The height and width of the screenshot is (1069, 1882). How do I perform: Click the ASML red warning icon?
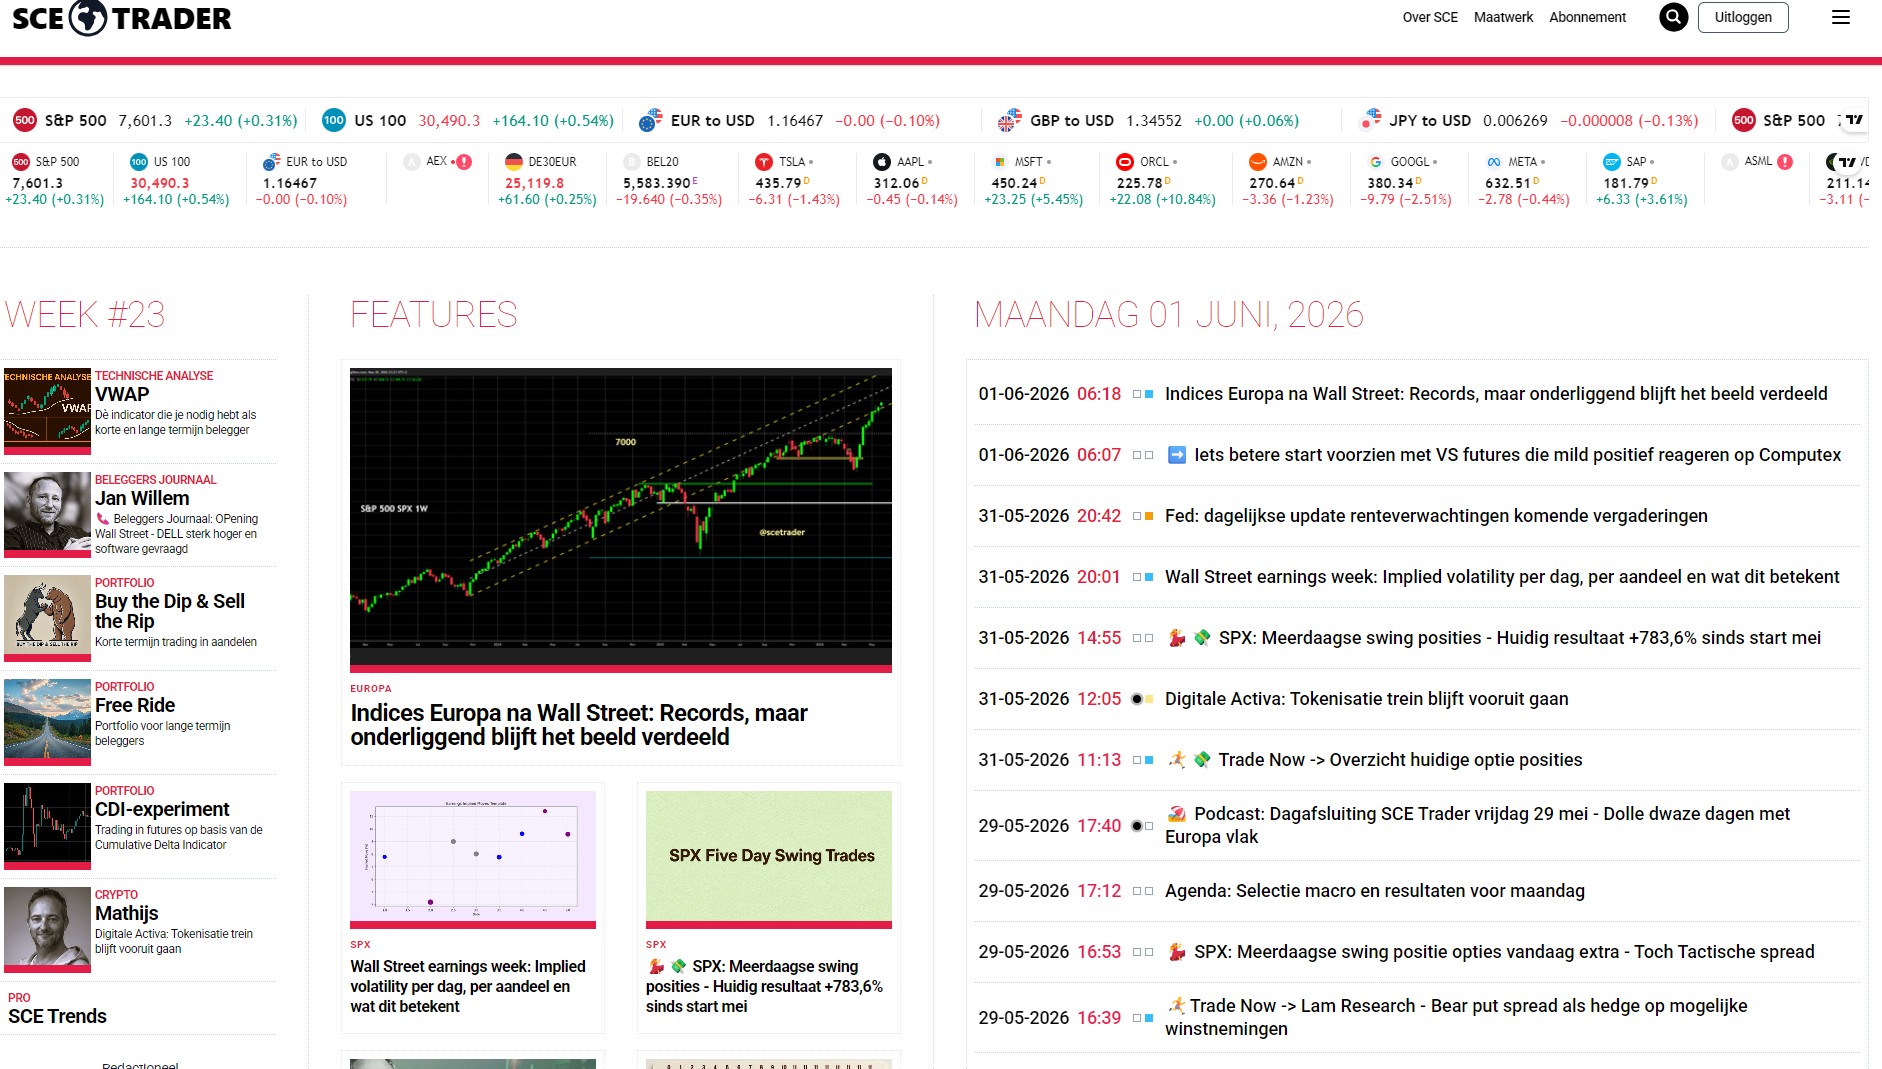1785,161
